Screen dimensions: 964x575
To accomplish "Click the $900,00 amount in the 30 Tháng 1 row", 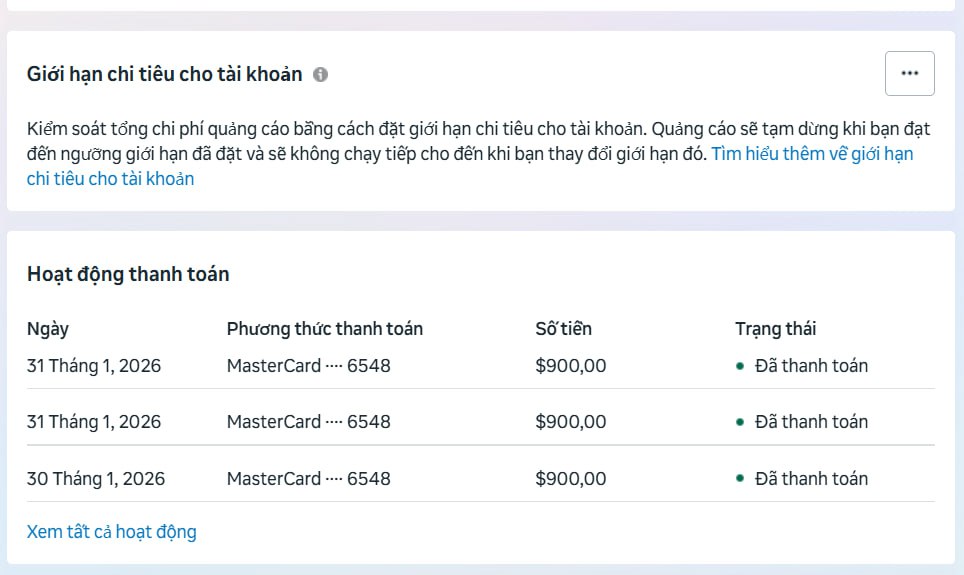I will [x=571, y=479].
